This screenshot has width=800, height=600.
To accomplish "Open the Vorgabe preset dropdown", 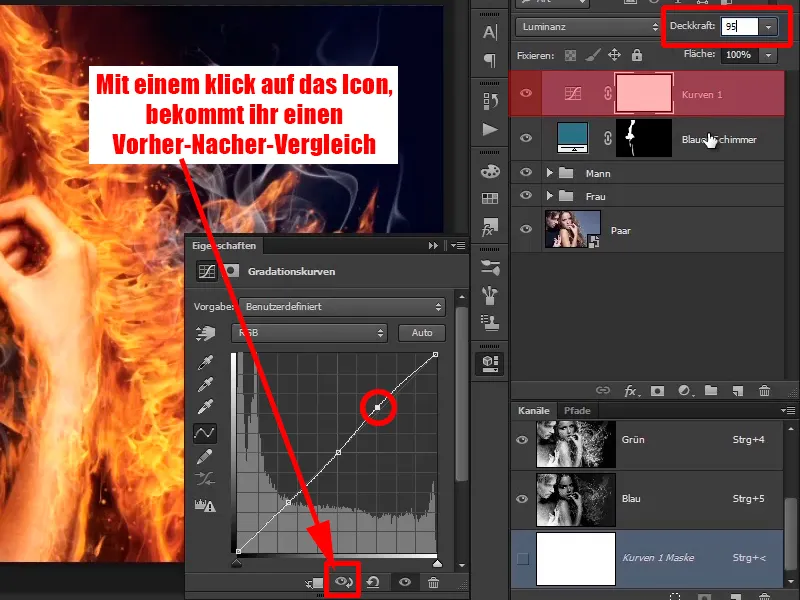I will (342, 307).
